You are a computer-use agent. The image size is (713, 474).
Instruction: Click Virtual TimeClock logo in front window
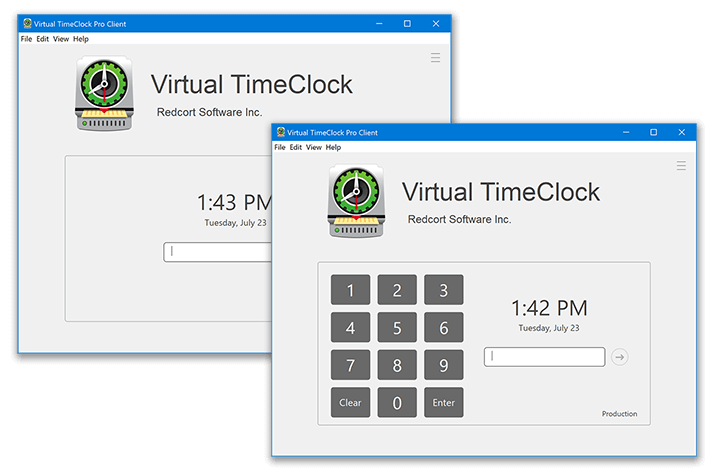[x=356, y=201]
